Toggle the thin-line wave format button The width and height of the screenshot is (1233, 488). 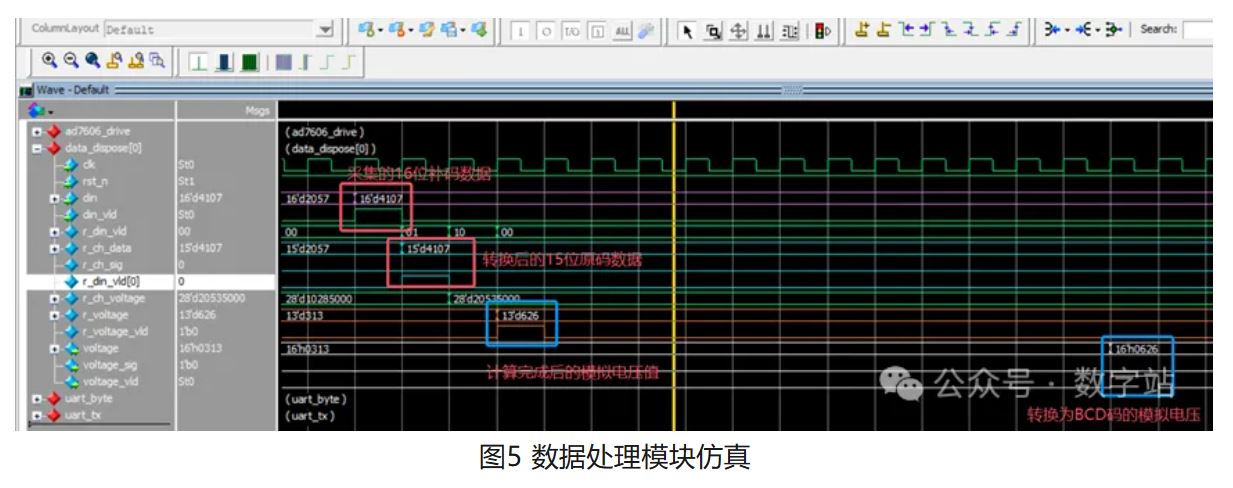200,62
